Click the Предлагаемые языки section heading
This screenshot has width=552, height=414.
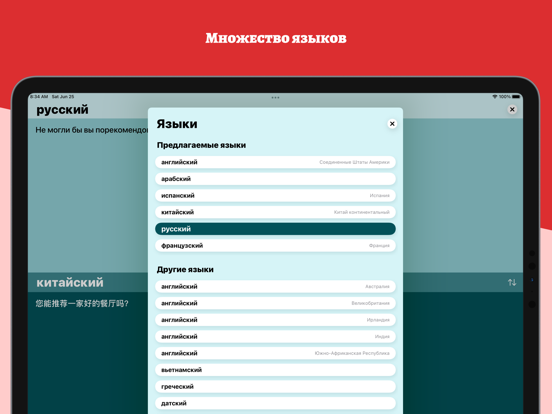(x=201, y=145)
